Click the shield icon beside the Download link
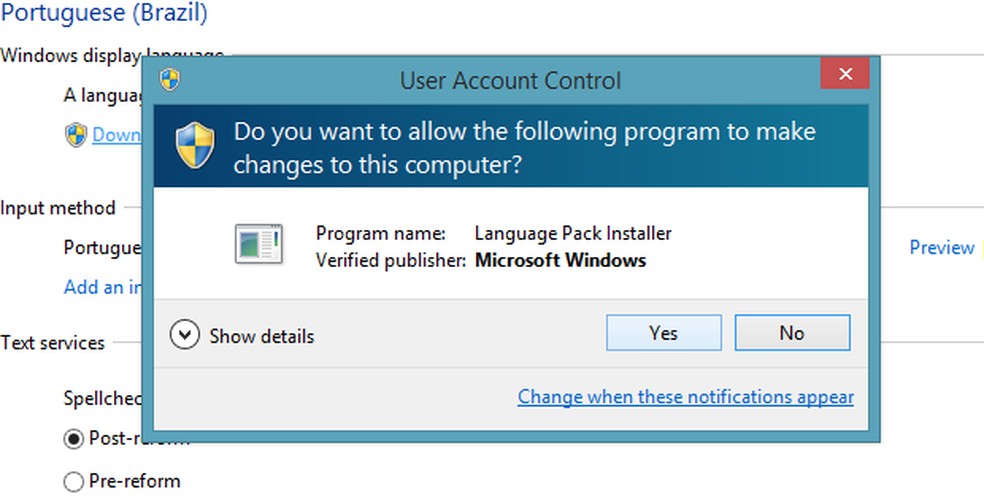Image resolution: width=984 pixels, height=497 pixels. [x=76, y=135]
